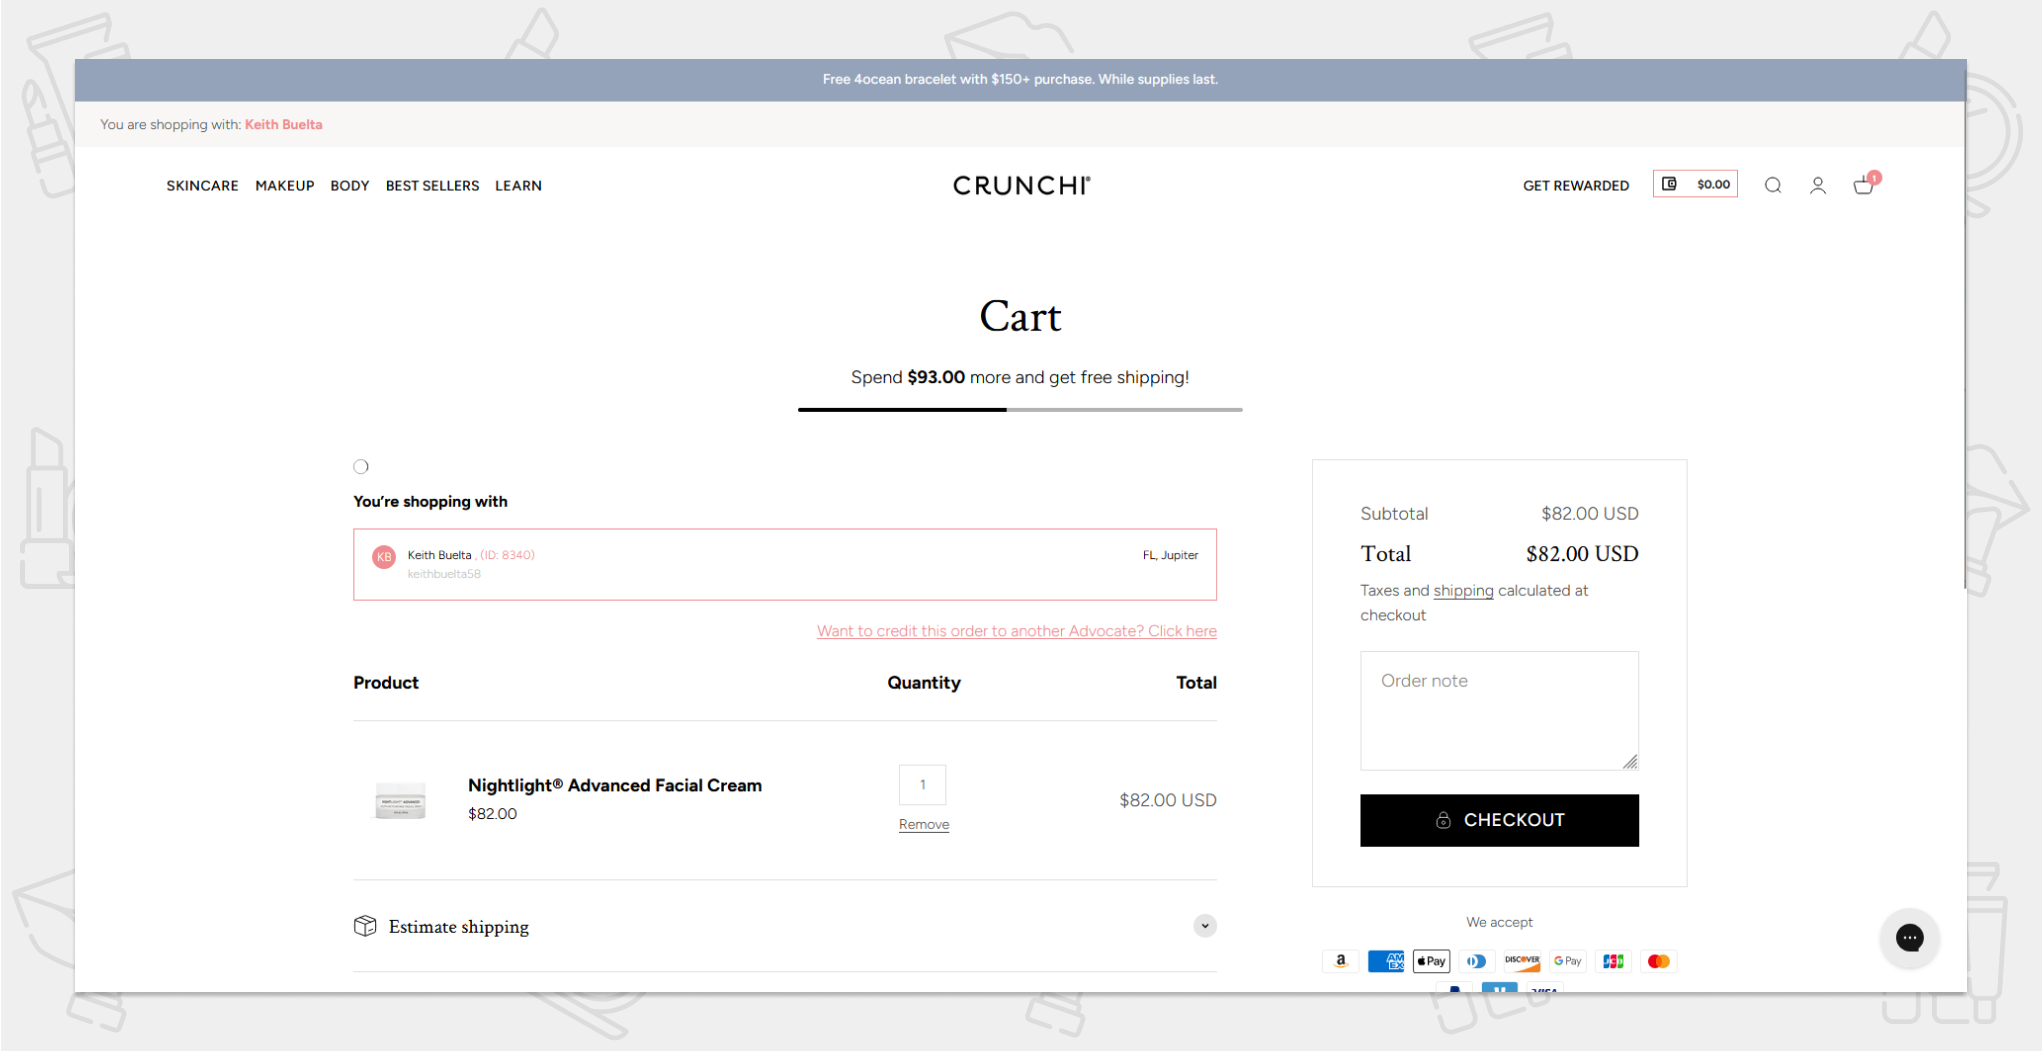Click the Amazon Pay payment icon
Image resolution: width=2042 pixels, height=1051 pixels.
pos(1340,961)
